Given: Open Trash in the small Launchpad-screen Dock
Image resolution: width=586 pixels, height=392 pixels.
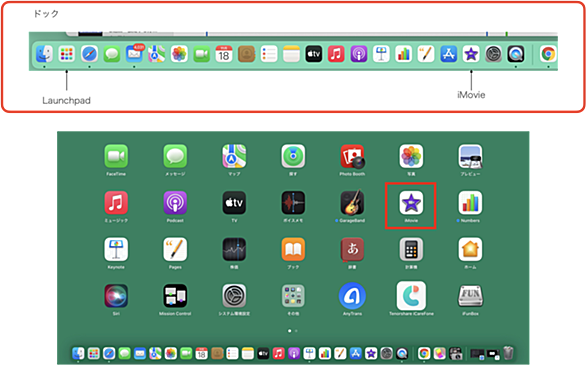Looking at the screenshot, I should click(509, 353).
